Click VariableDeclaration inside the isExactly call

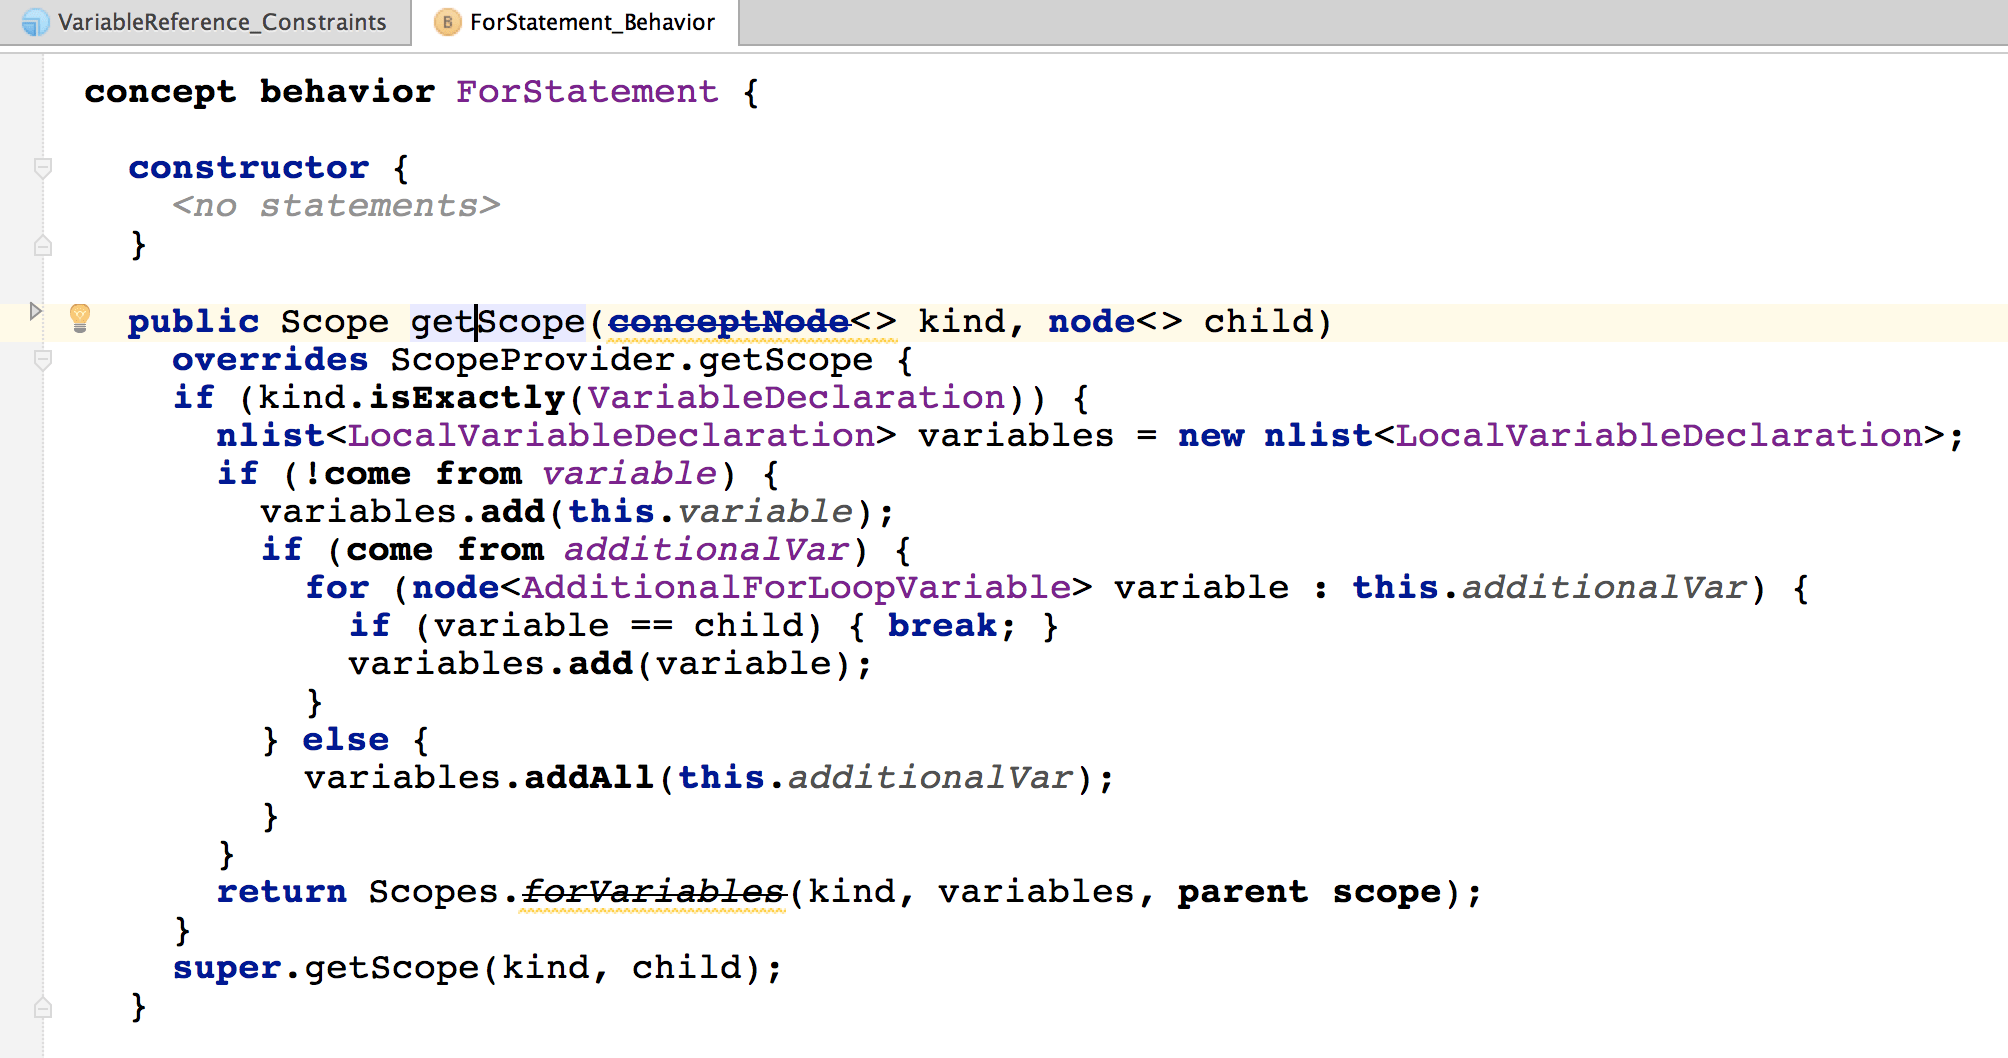point(796,398)
